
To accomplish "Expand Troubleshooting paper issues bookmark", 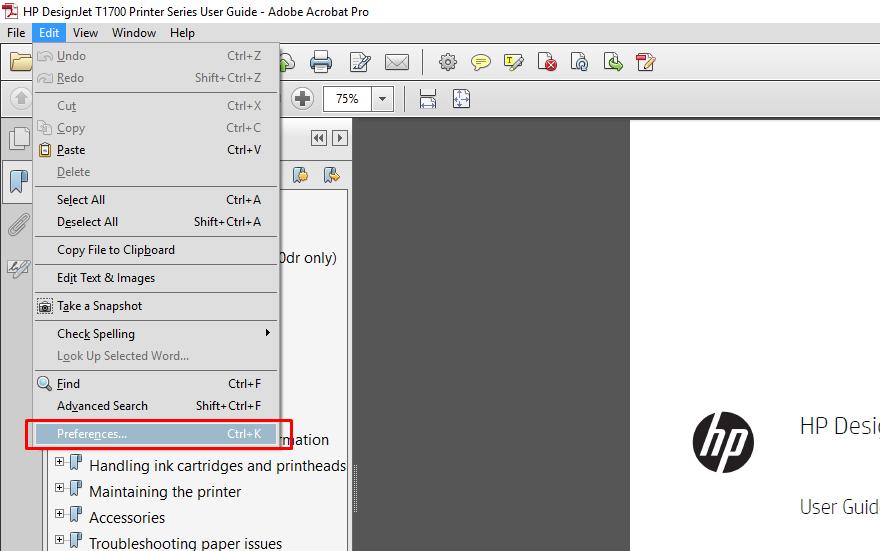I will (x=59, y=539).
